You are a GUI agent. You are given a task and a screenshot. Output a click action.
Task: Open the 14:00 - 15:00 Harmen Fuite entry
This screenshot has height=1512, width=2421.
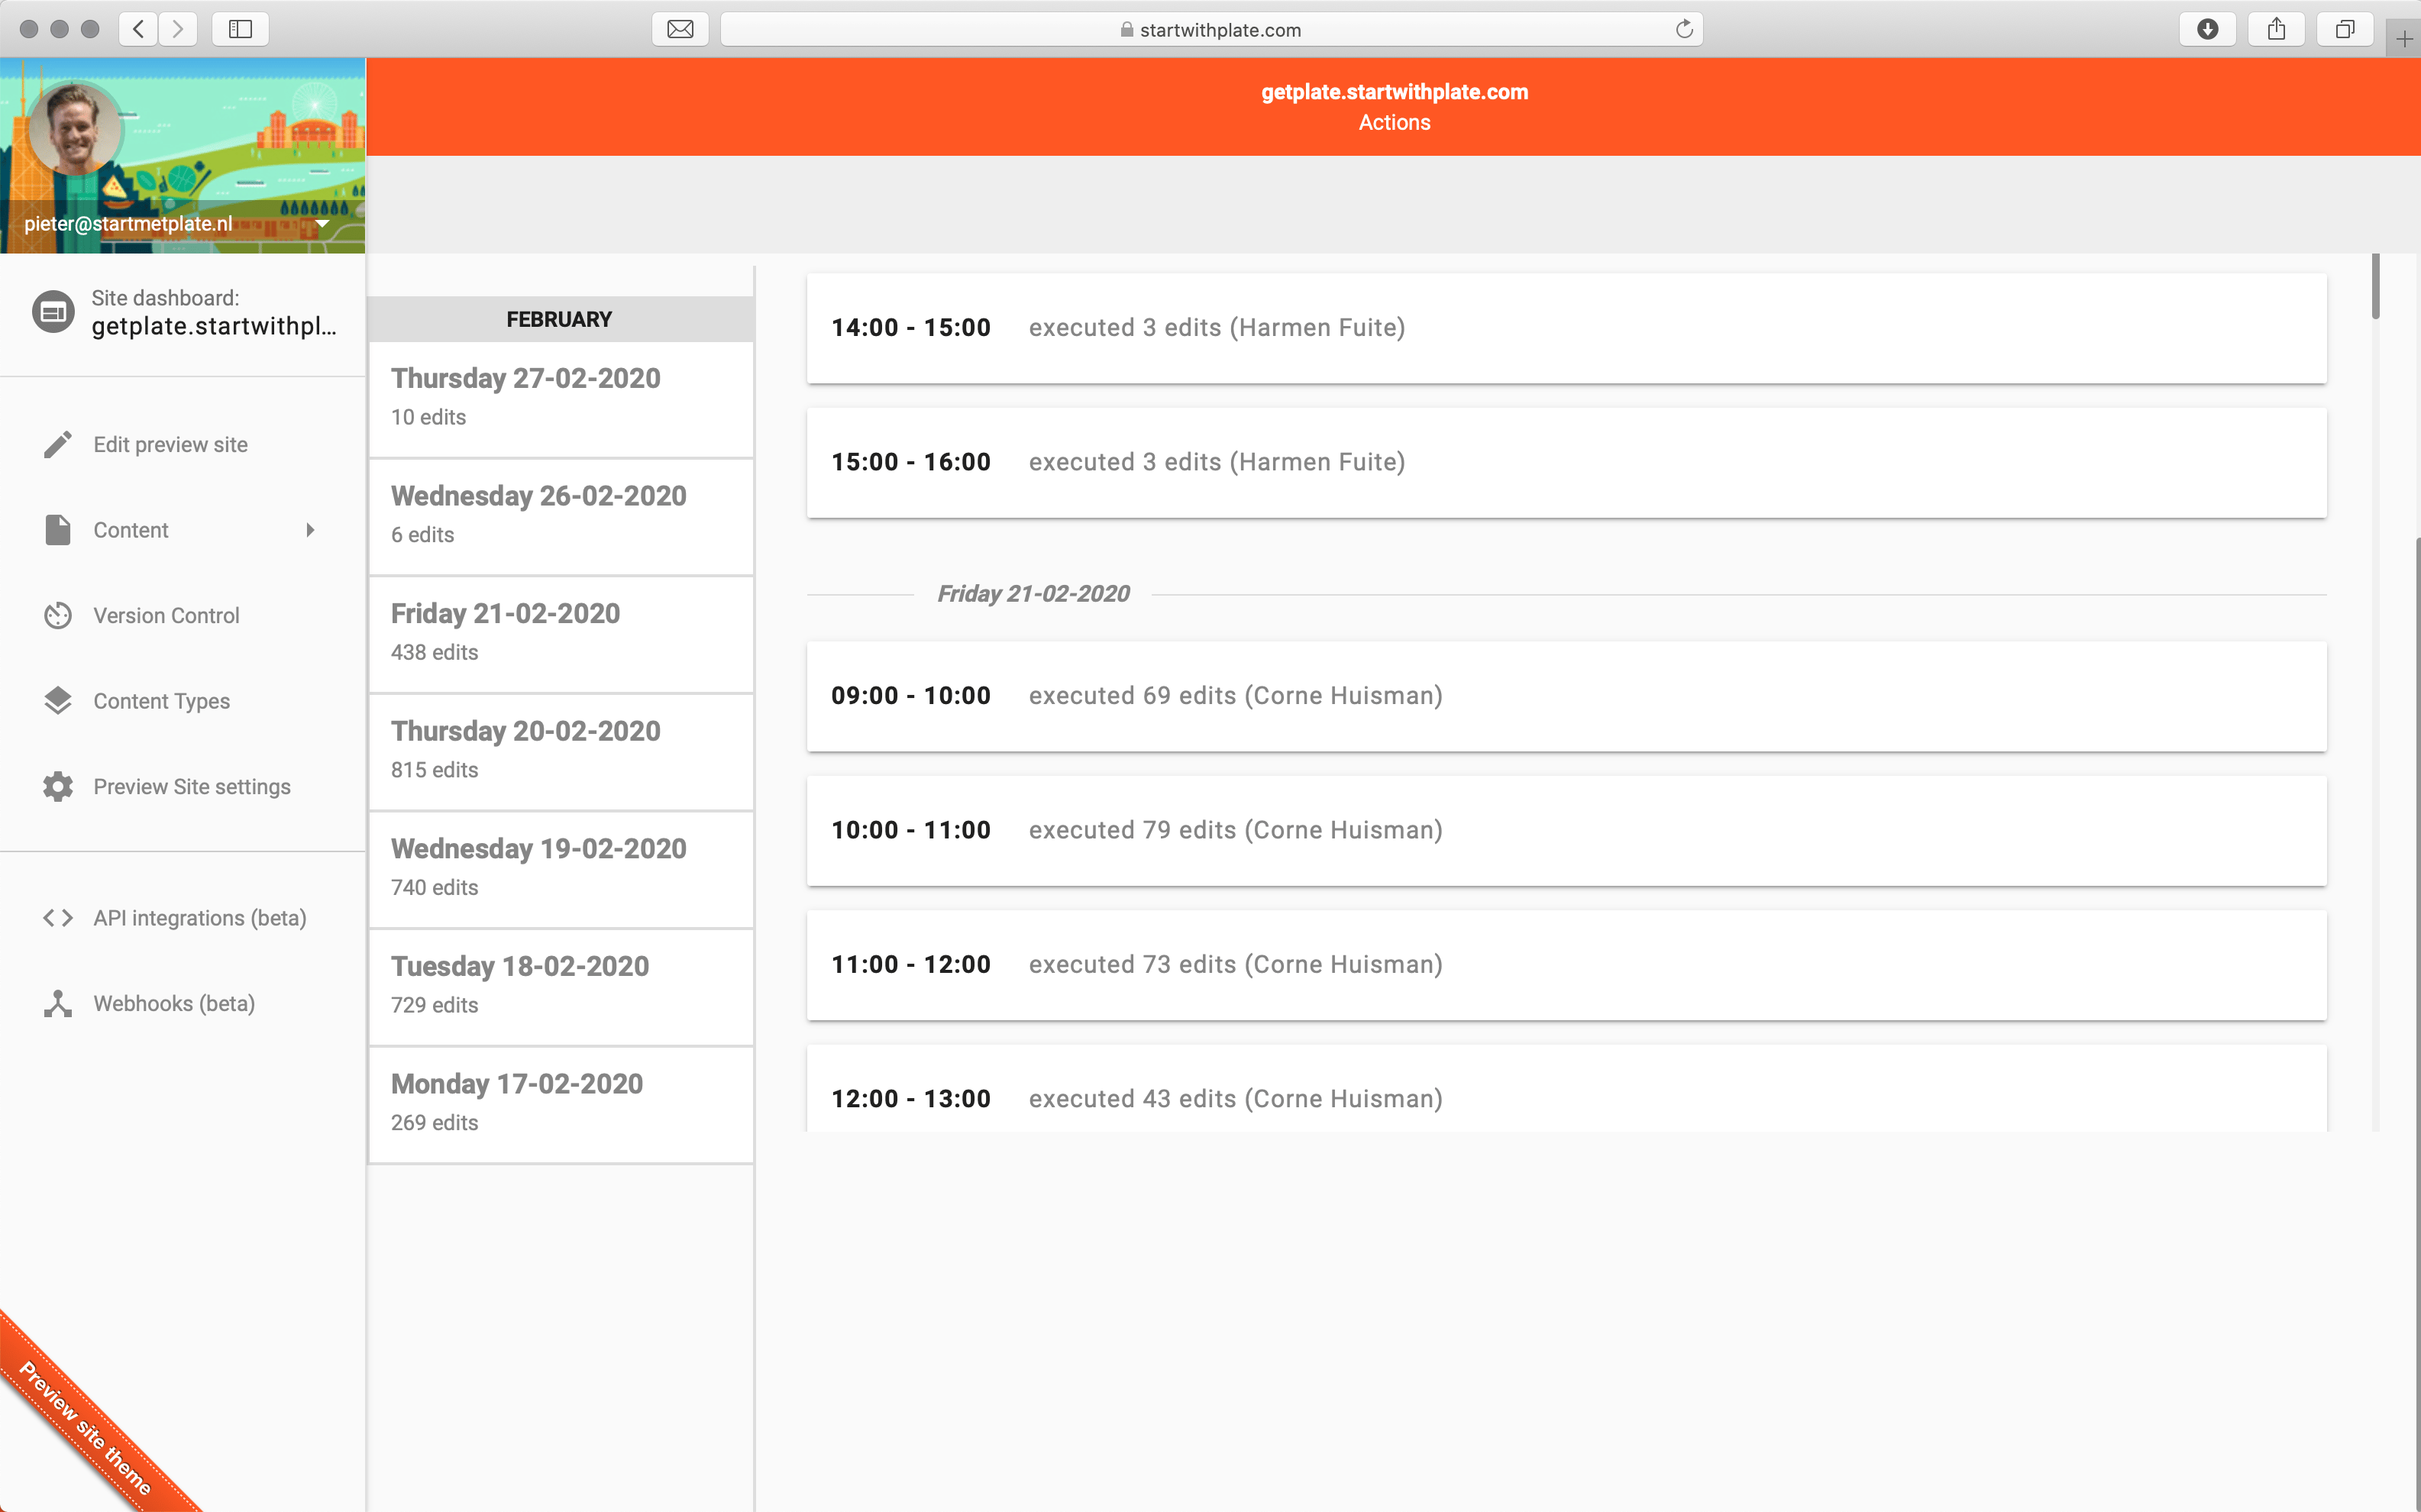pyautogui.click(x=1565, y=328)
